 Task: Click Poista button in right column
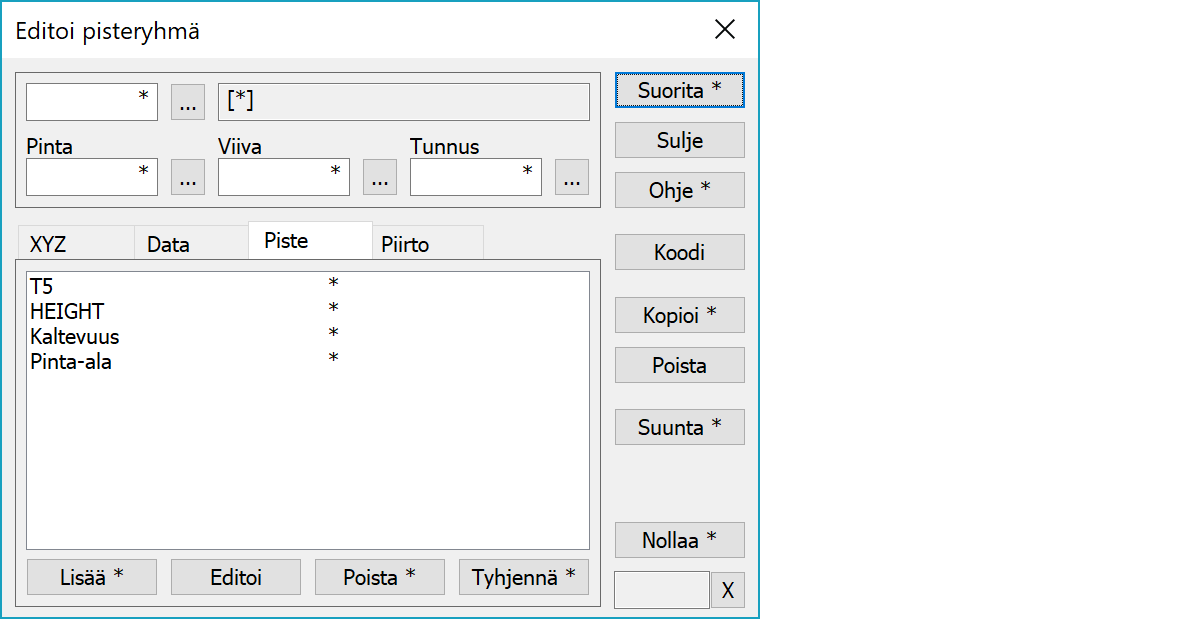coord(679,365)
